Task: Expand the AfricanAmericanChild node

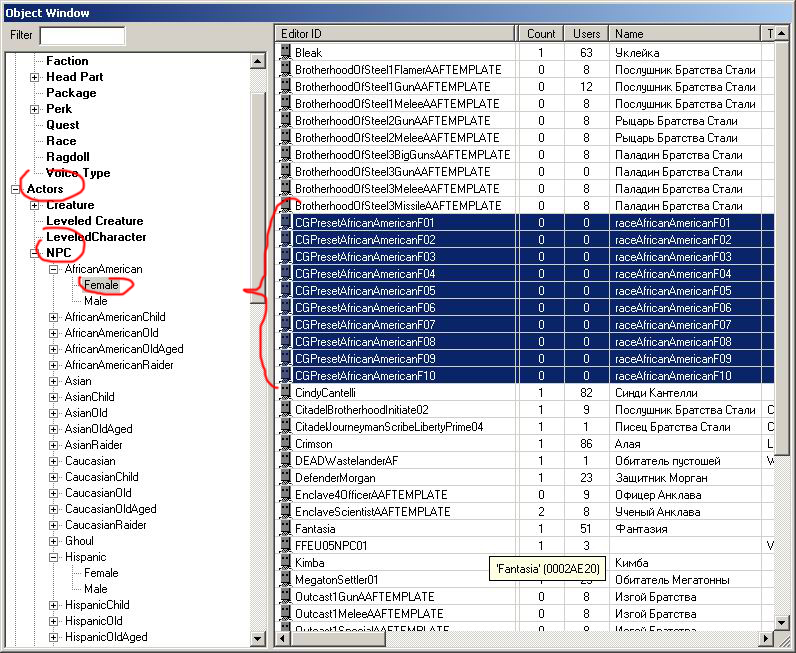Action: click(x=53, y=317)
